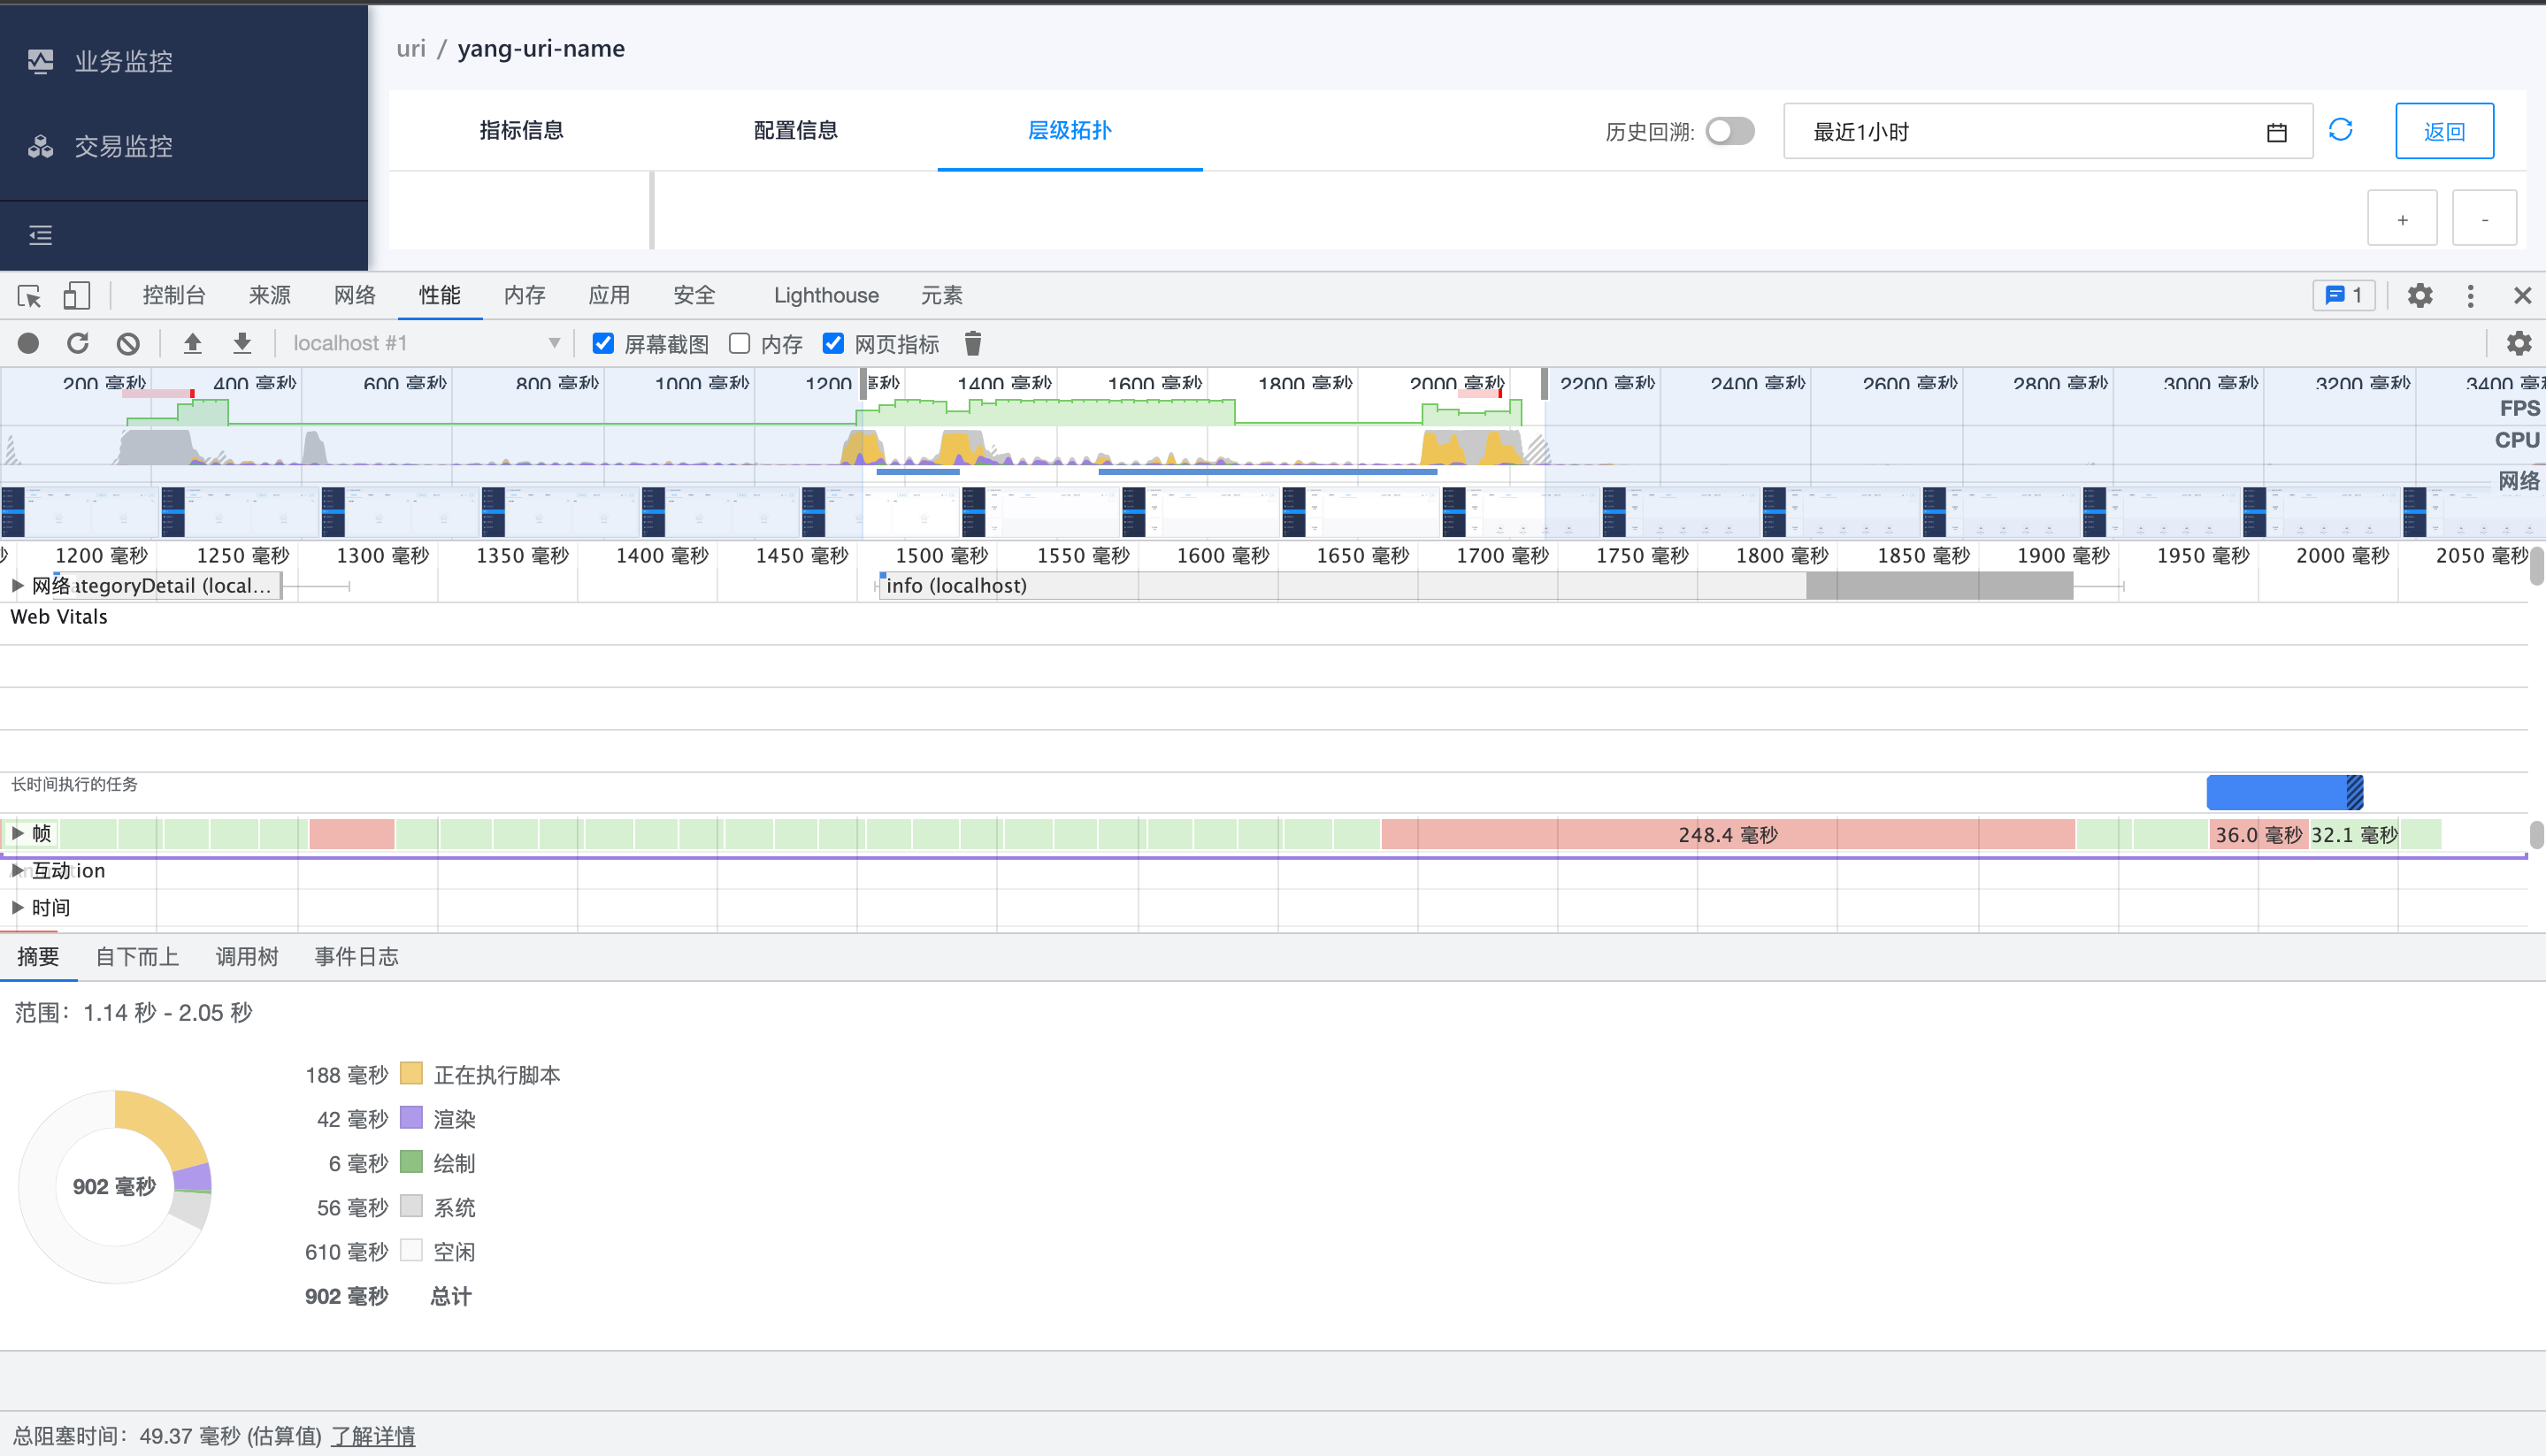
Task: Expand the 互动 track
Action: (x=17, y=871)
